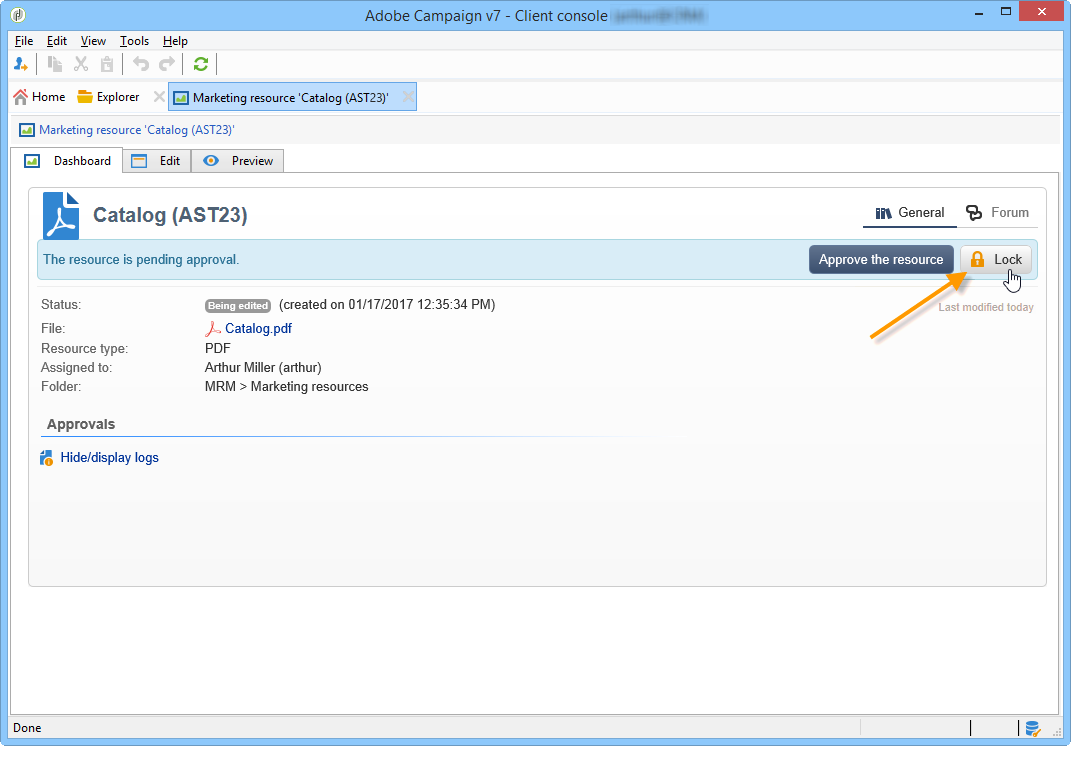The height and width of the screenshot is (773, 1089).
Task: Switch to the Preview tab
Action: pos(238,161)
